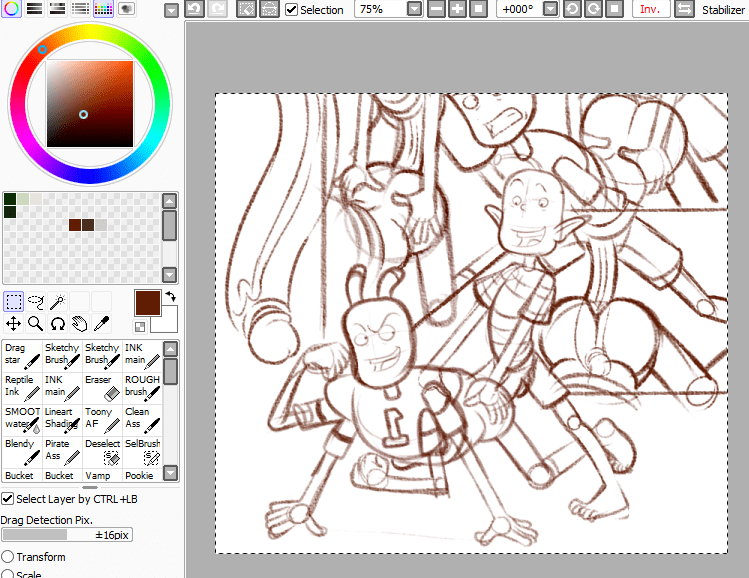Choose the Eraser tool preset

pyautogui.click(x=102, y=387)
